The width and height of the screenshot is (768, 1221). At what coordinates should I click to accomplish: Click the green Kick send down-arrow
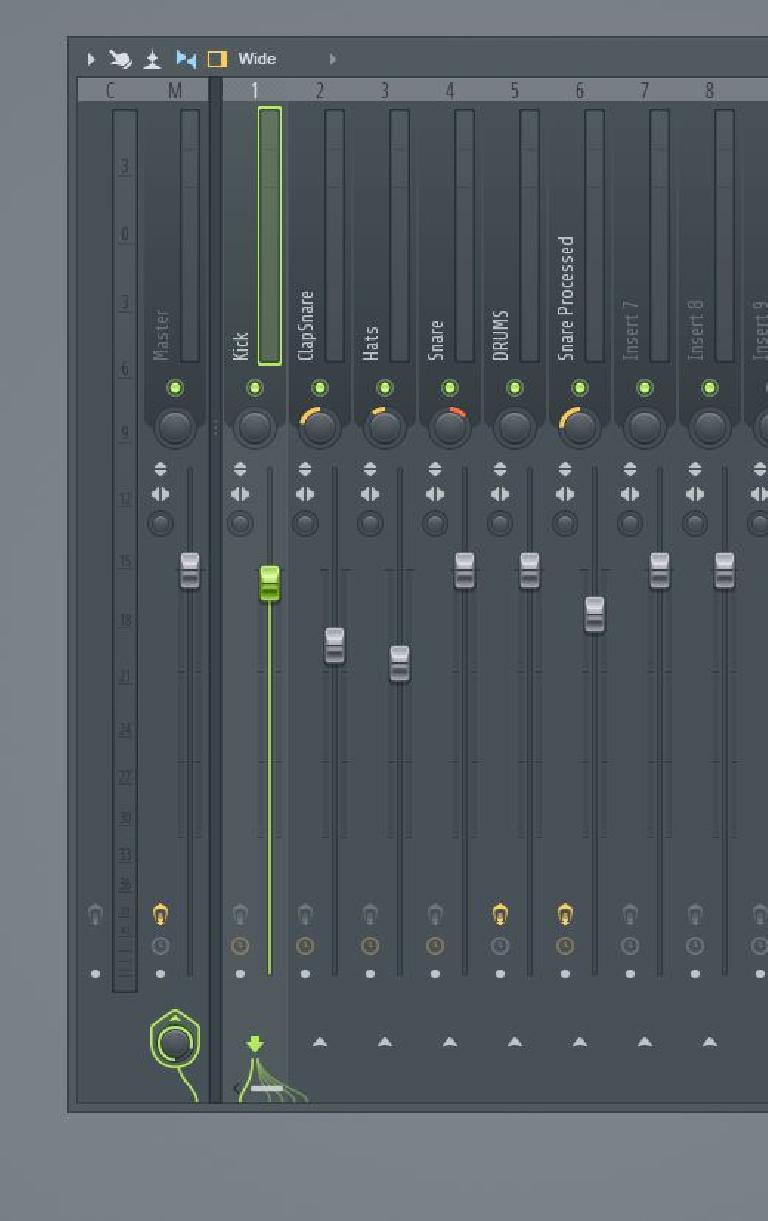[x=255, y=1045]
